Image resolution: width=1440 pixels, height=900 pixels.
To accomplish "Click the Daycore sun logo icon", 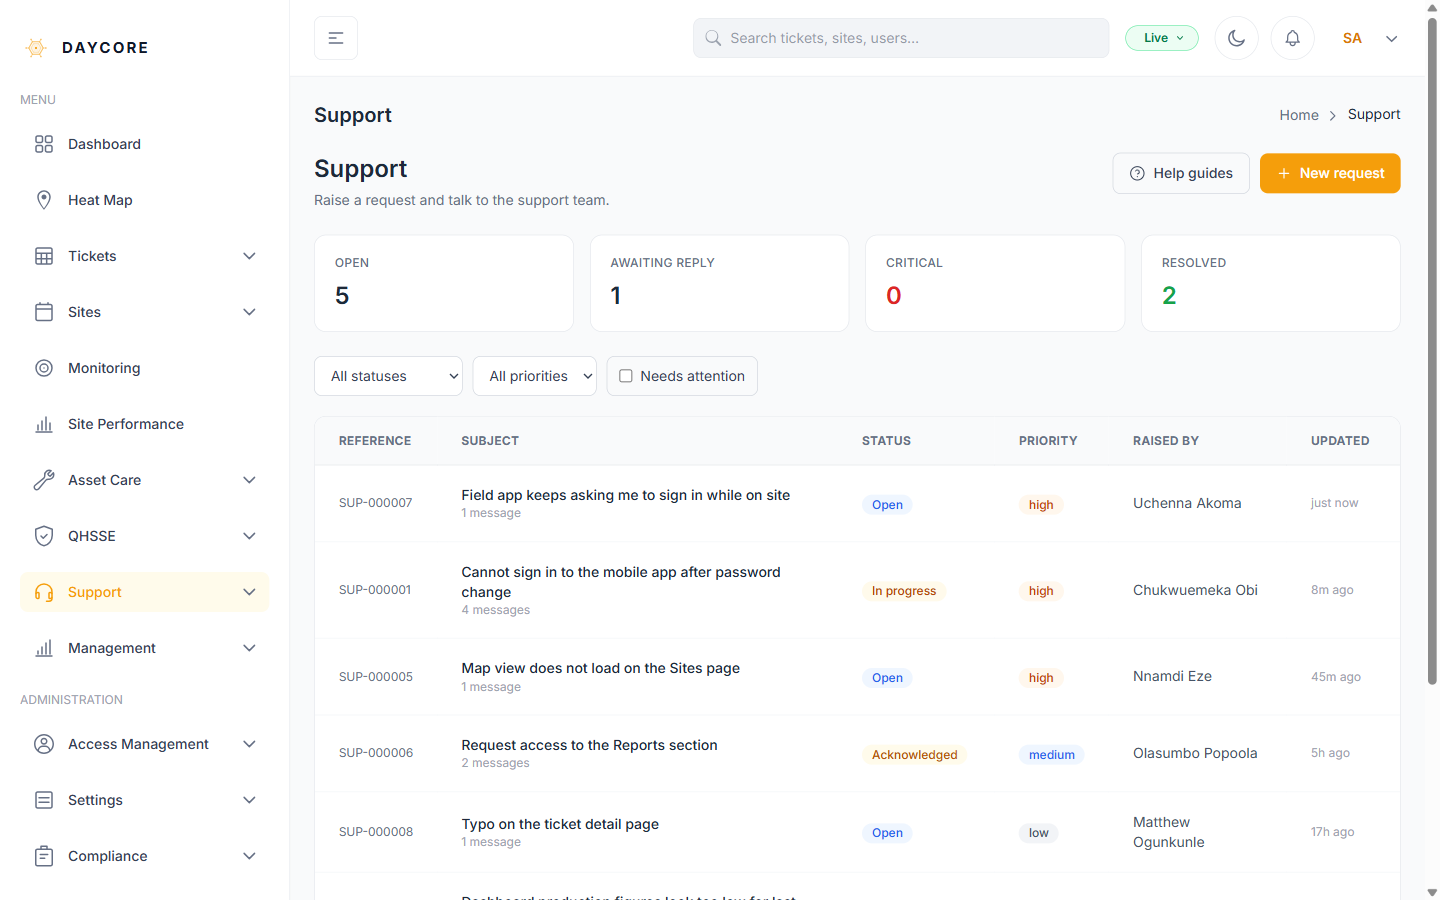I will click(x=36, y=48).
